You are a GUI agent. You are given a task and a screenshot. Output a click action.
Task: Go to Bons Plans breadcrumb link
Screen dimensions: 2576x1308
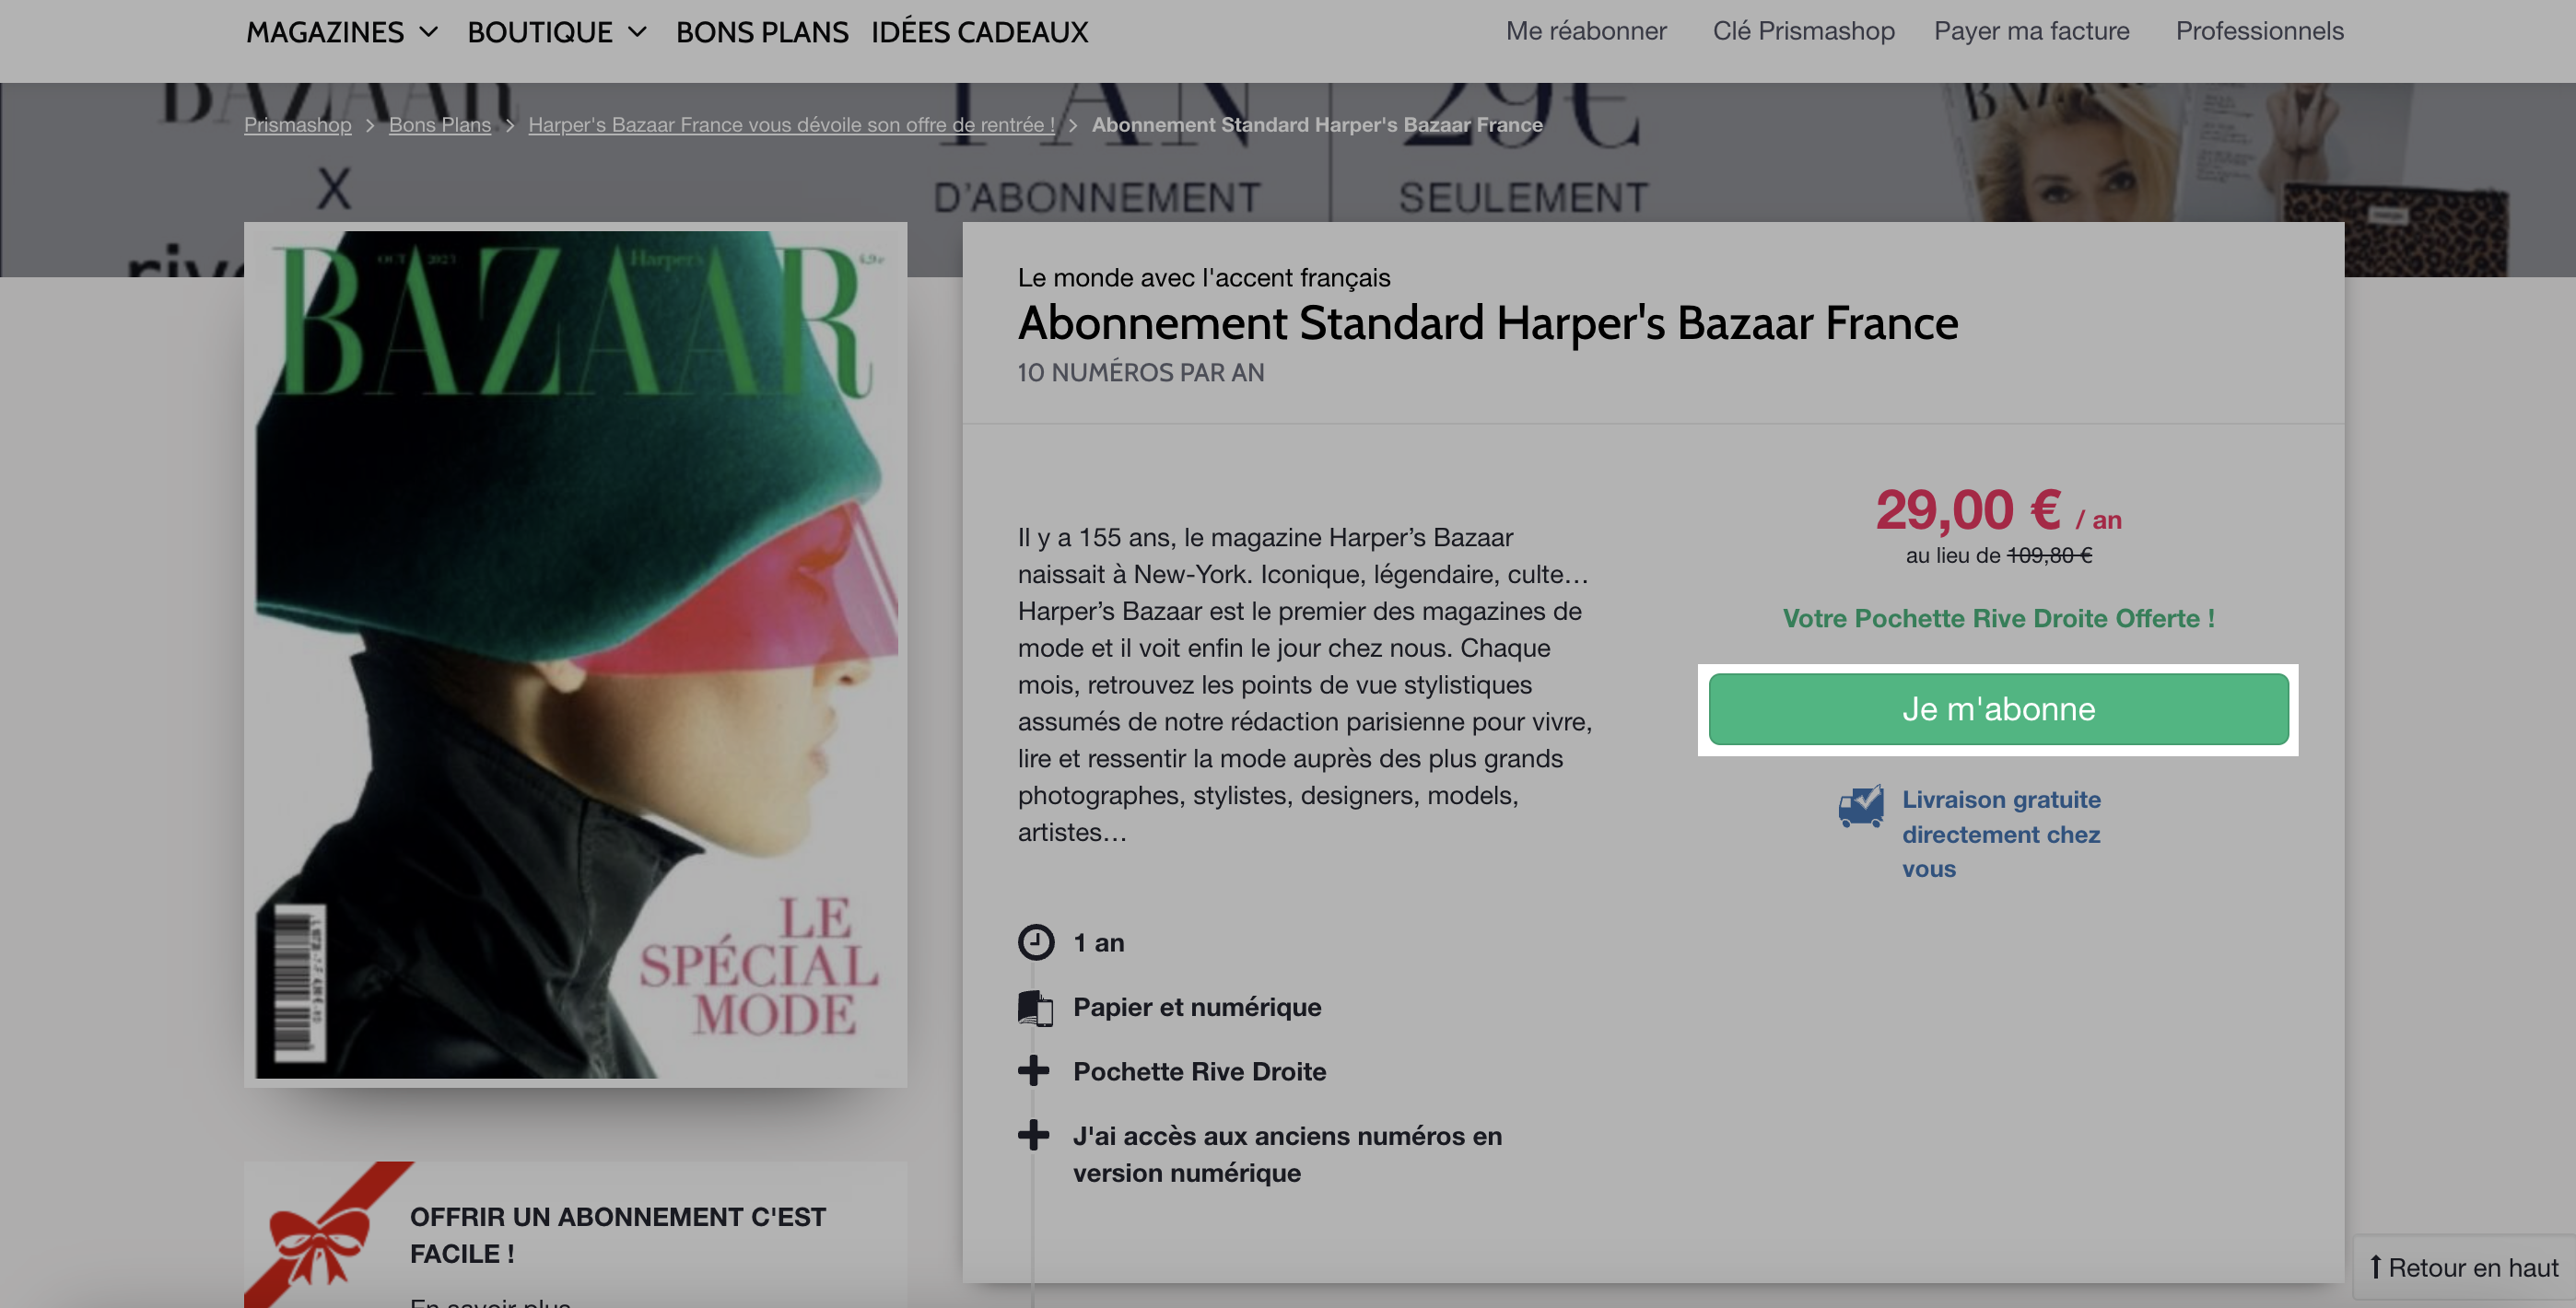440,125
